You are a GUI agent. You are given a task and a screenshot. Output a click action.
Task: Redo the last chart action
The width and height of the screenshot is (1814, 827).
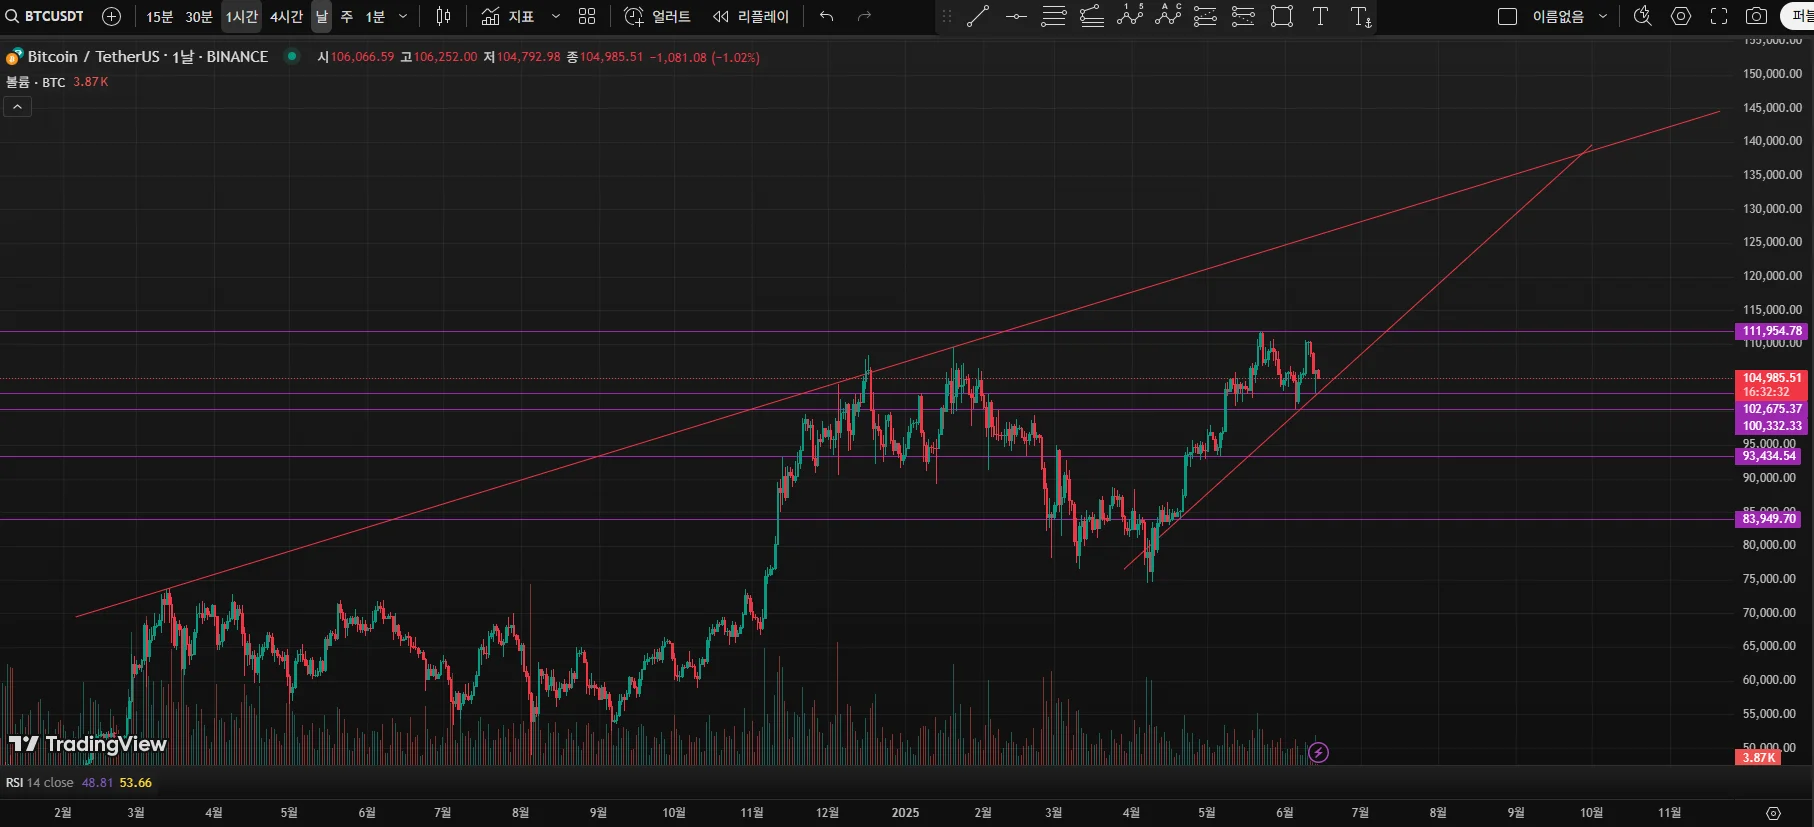click(865, 16)
